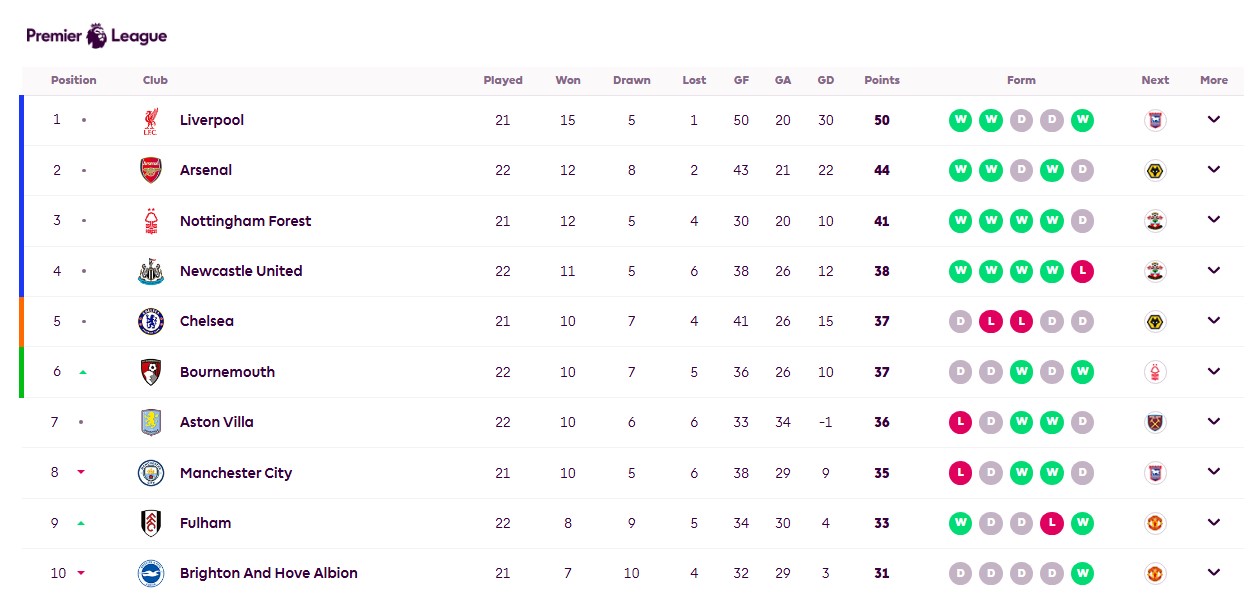Sort by the Points column header
Viewport: 1248px width, 594px height.
[882, 80]
